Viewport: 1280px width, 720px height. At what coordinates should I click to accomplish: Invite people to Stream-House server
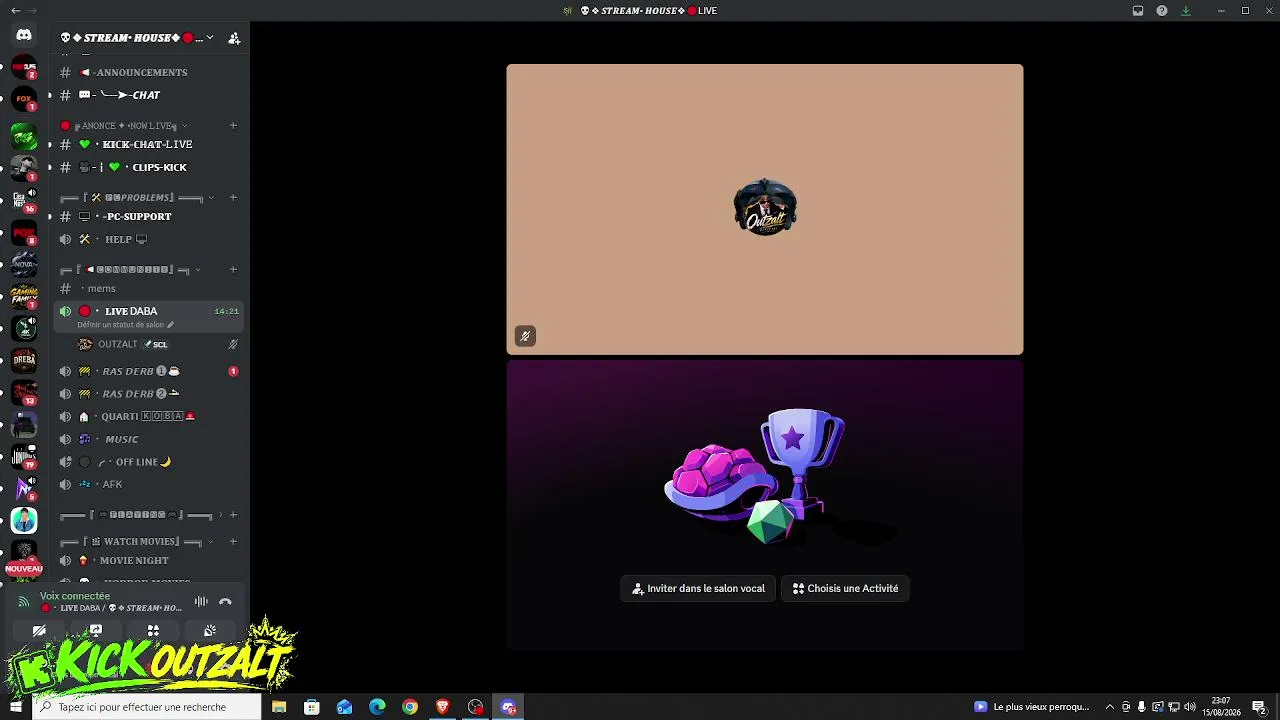tap(234, 38)
